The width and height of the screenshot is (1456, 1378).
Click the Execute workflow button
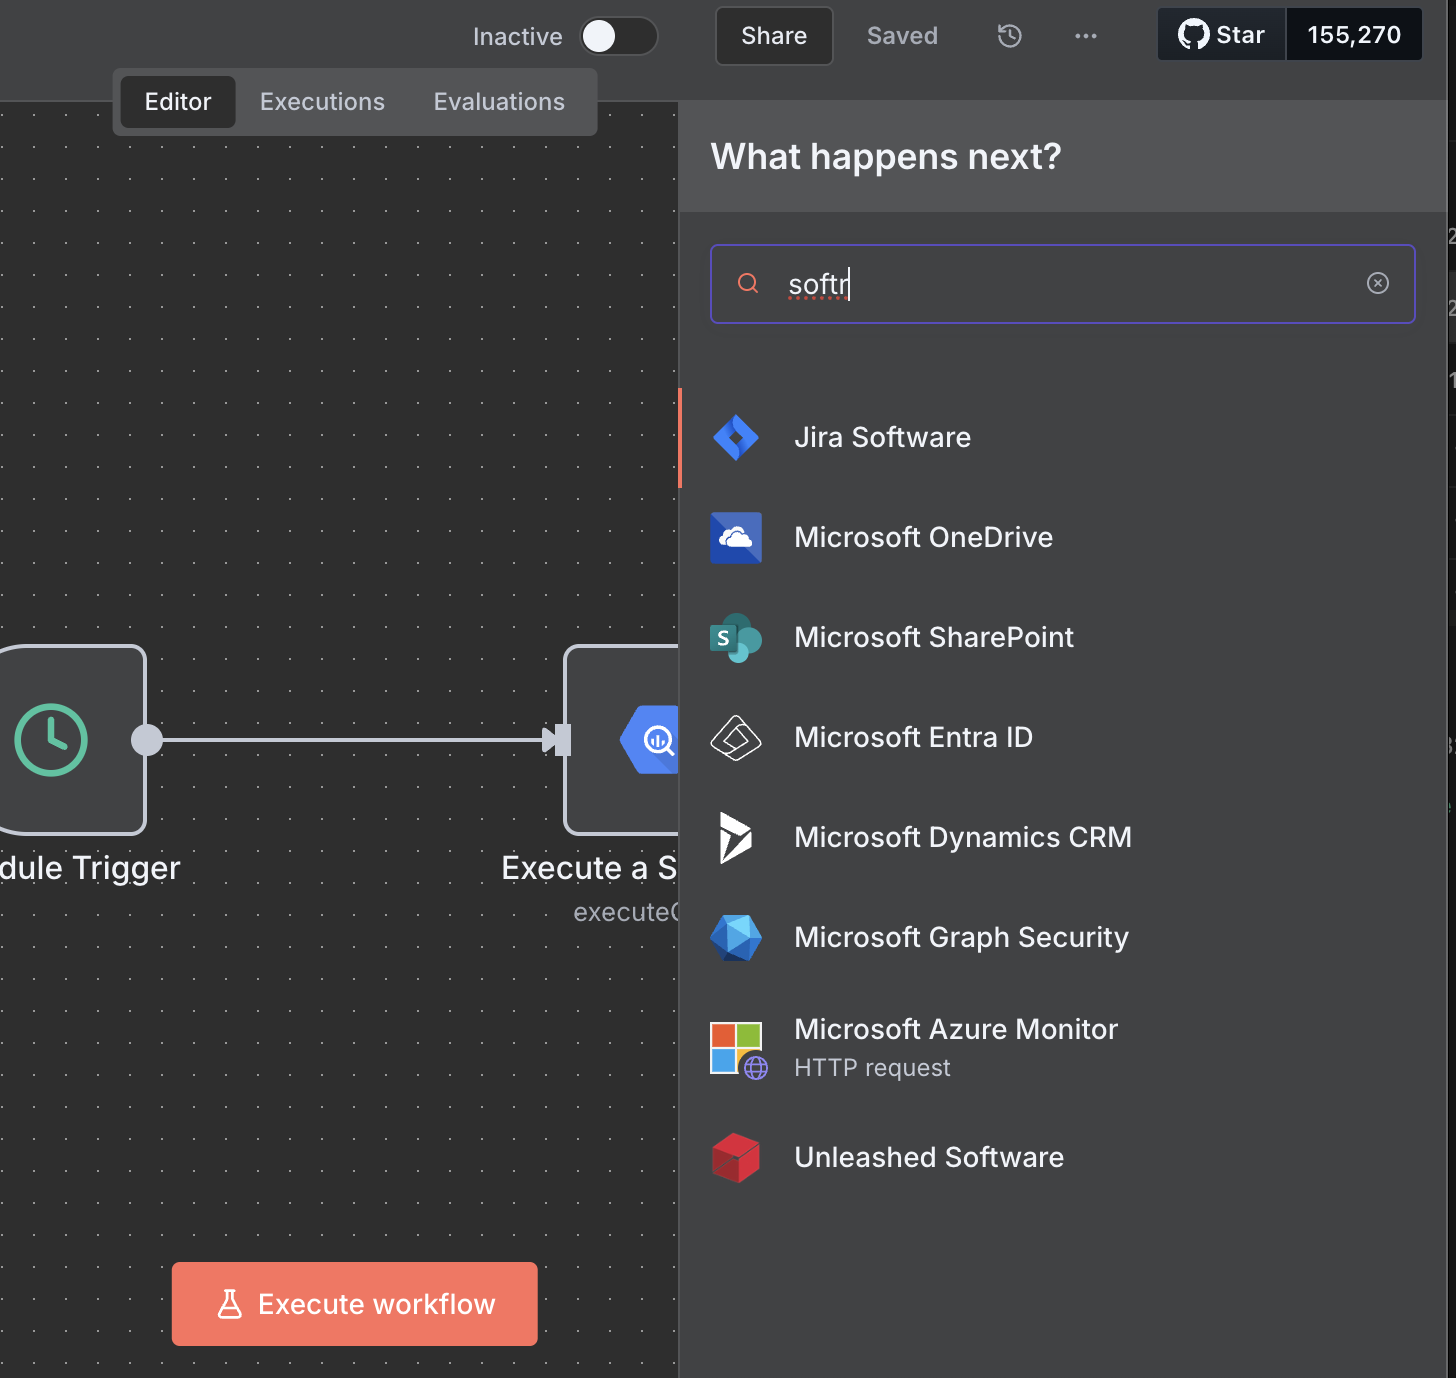click(354, 1304)
